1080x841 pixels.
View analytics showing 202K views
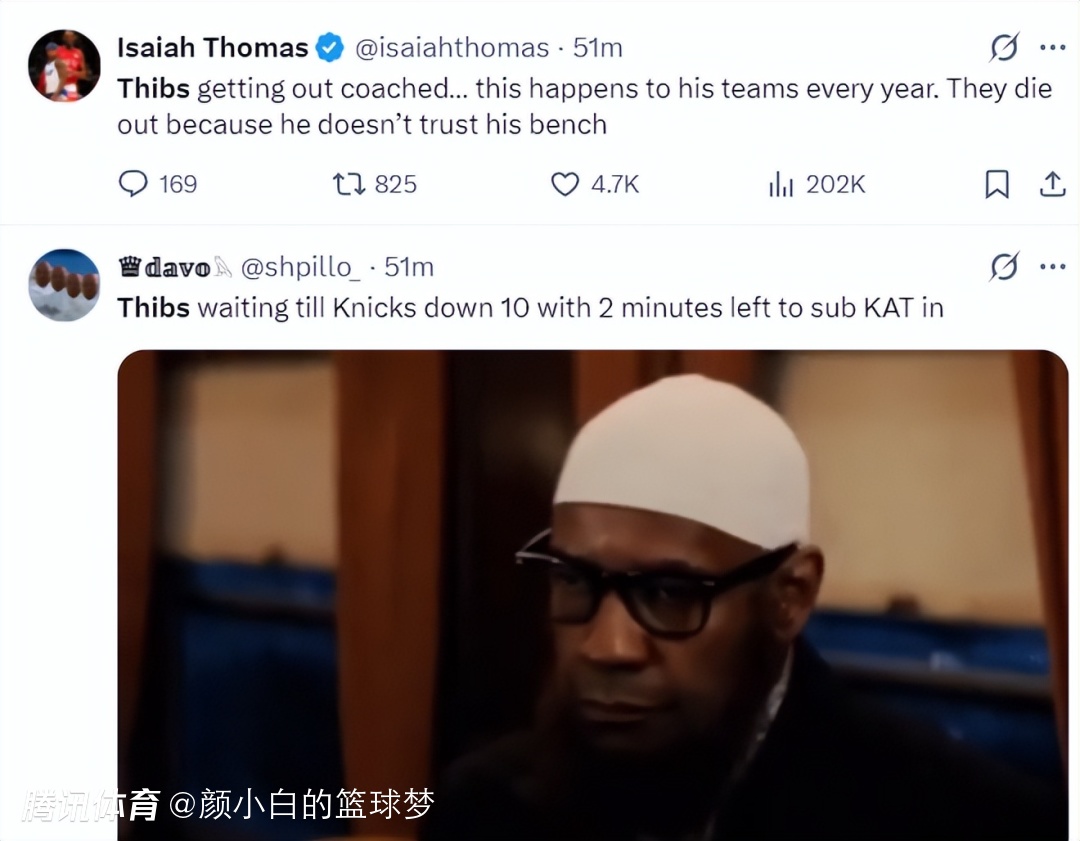pyautogui.click(x=817, y=184)
